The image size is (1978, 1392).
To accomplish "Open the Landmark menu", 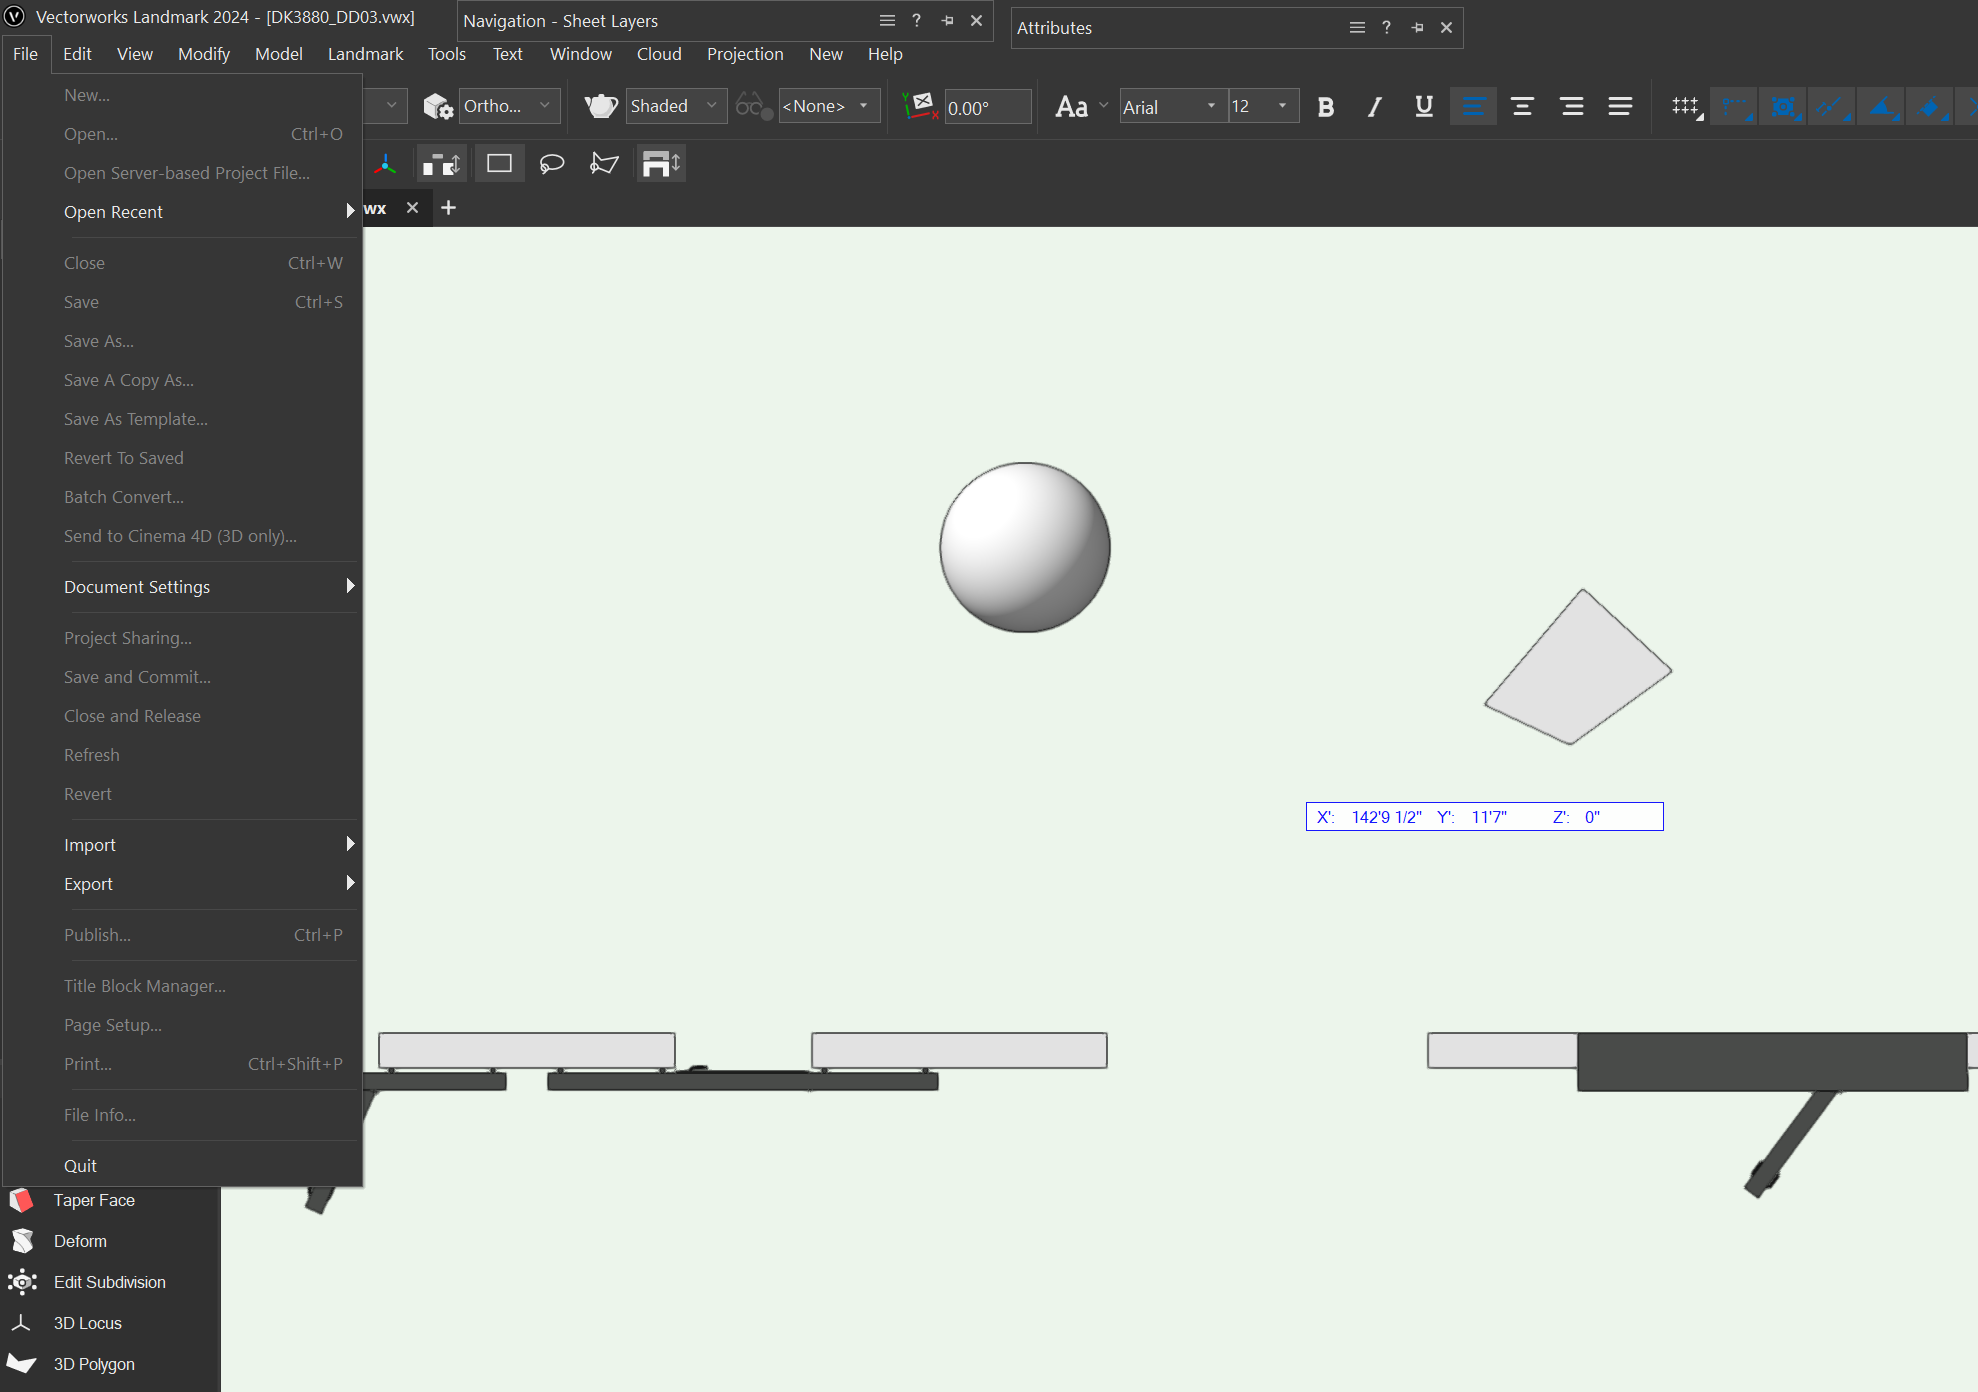I will coord(365,54).
